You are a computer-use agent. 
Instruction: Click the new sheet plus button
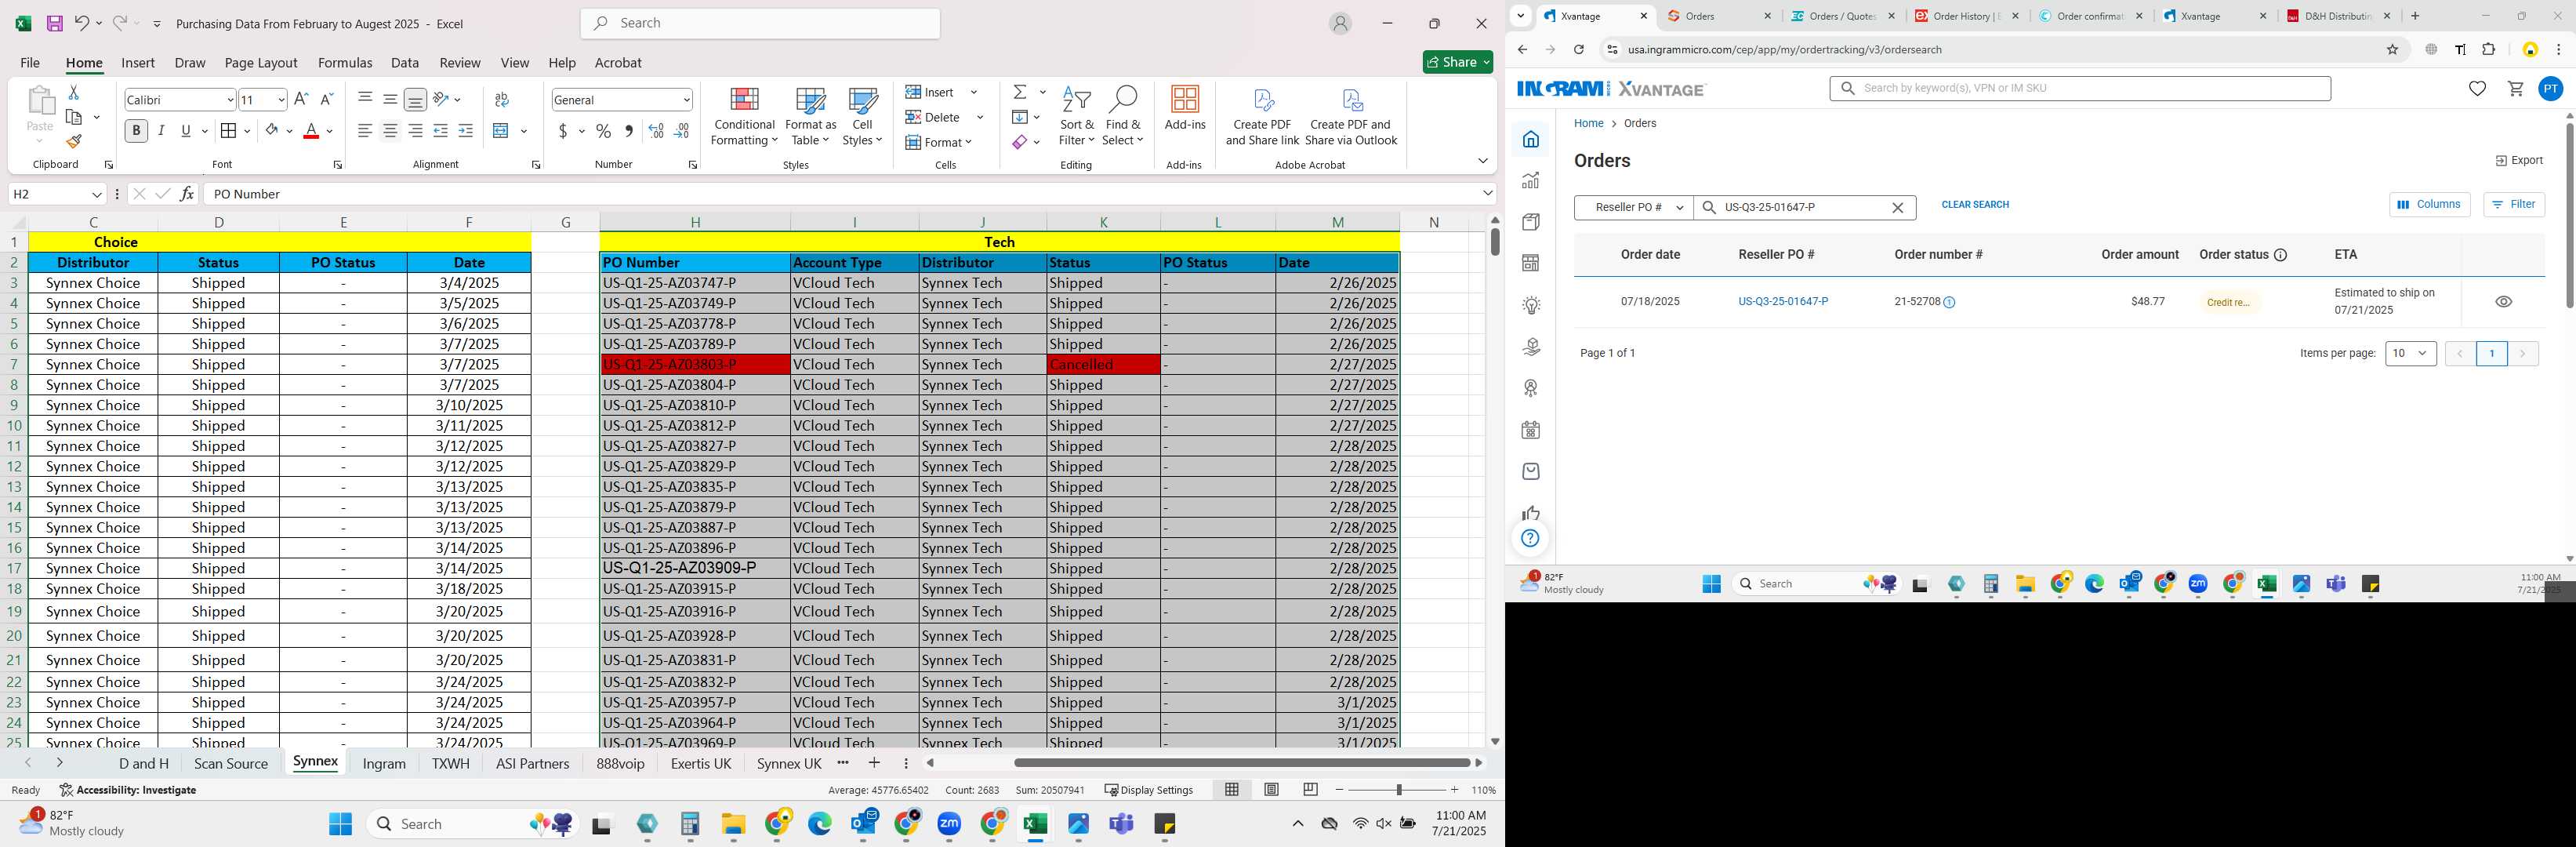pyautogui.click(x=874, y=763)
